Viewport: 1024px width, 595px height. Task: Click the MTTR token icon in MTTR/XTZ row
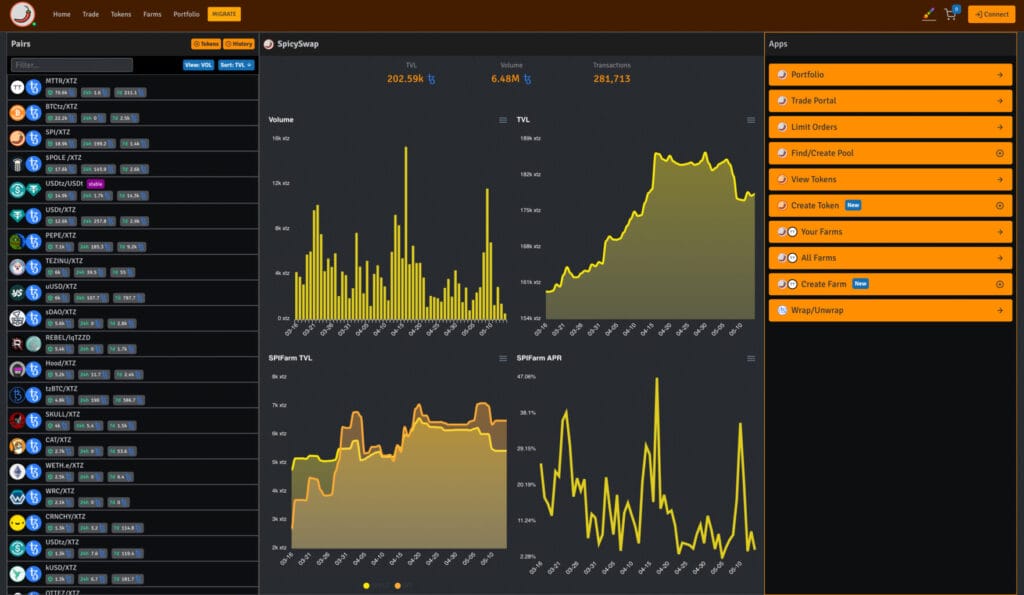[17, 87]
